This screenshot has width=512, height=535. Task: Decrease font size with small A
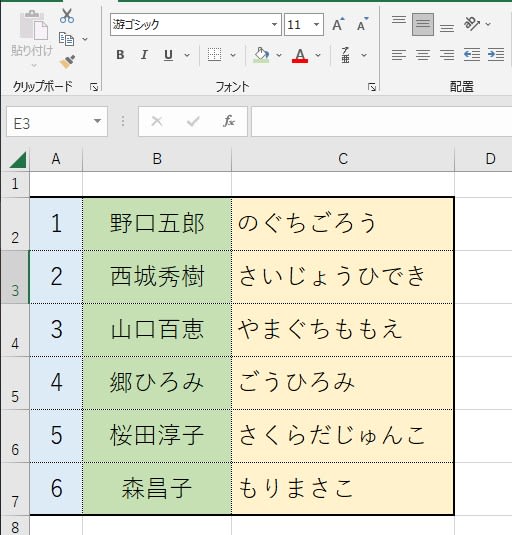[362, 25]
